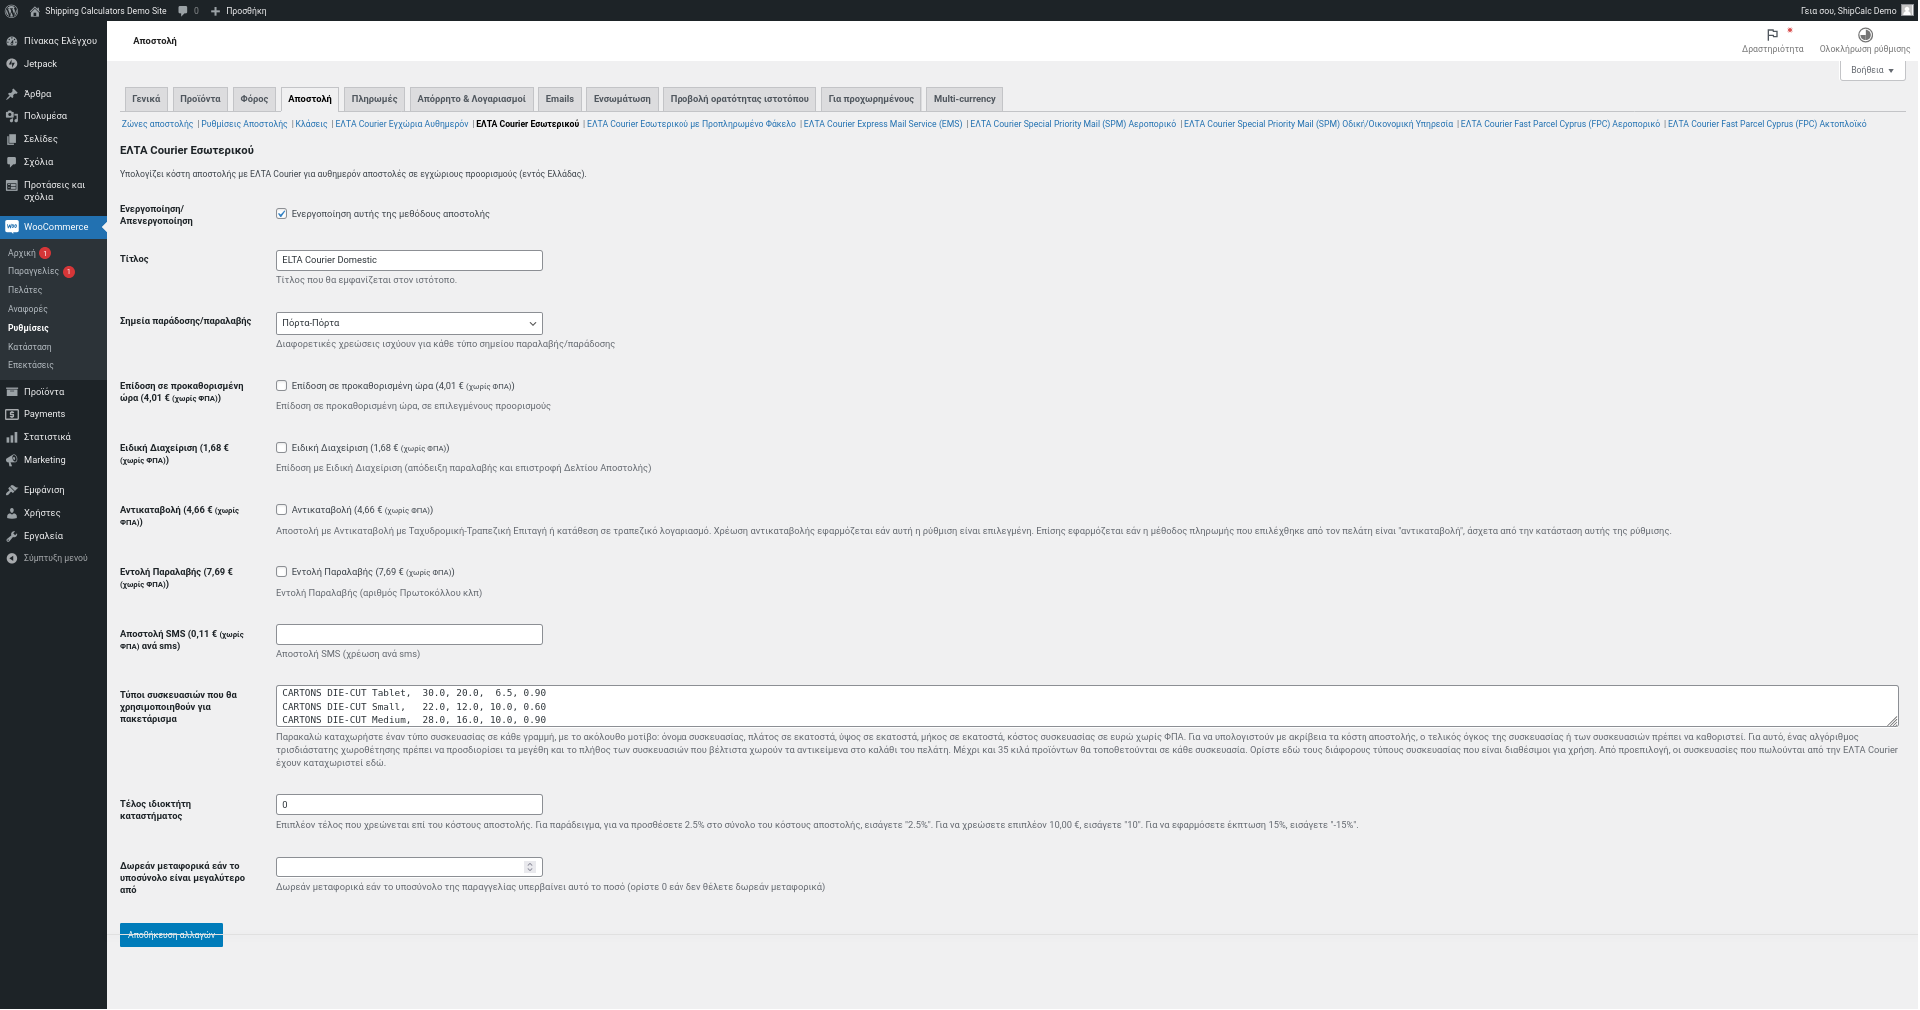Screen dimensions: 1920x1010
Task: Switch to Προϊόντα settings tab
Action: point(200,99)
